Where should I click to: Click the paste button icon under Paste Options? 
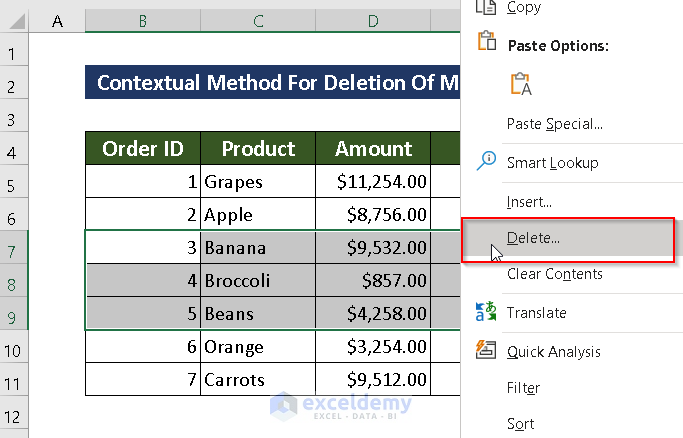point(520,84)
